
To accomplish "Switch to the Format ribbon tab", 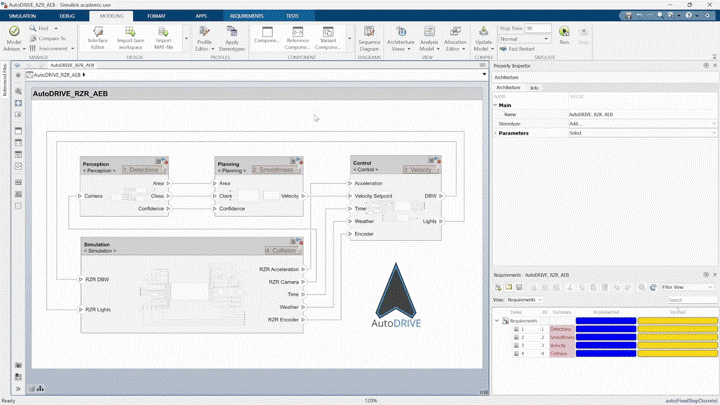I will (x=156, y=16).
